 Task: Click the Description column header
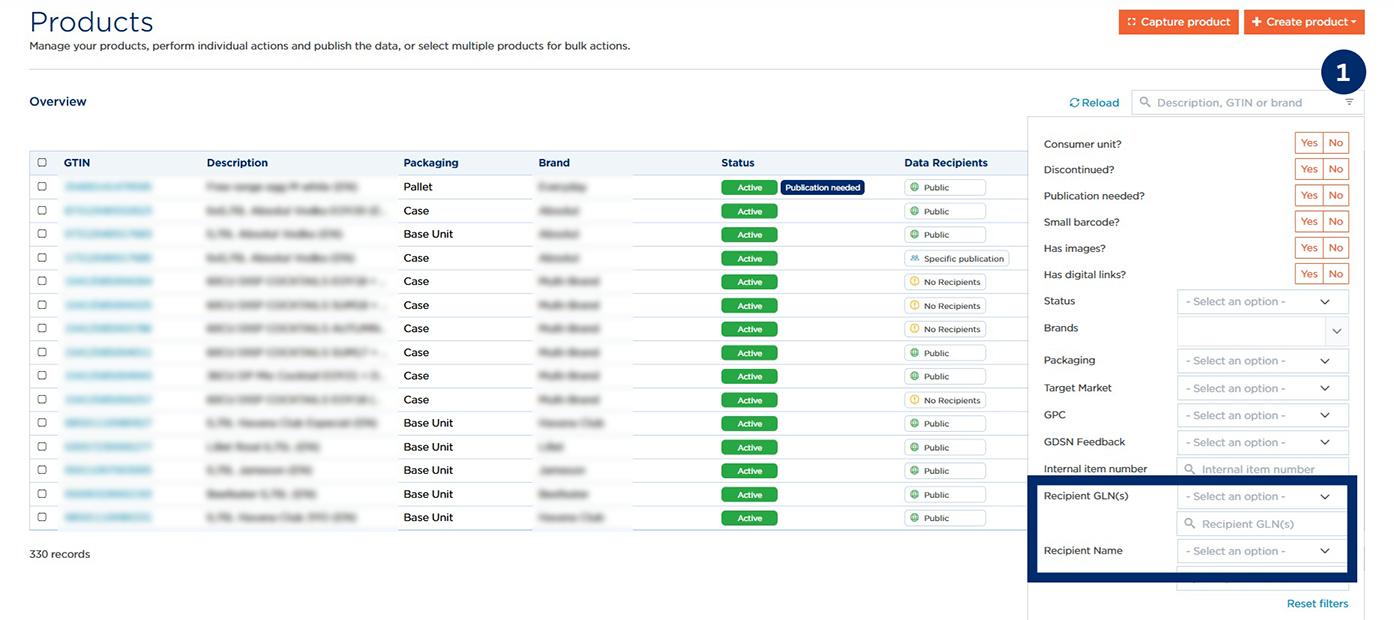pos(237,163)
